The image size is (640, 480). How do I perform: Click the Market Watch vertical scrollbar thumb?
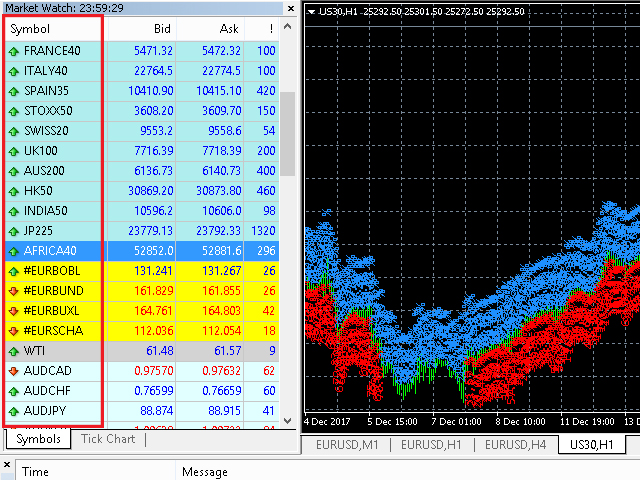coord(287,134)
